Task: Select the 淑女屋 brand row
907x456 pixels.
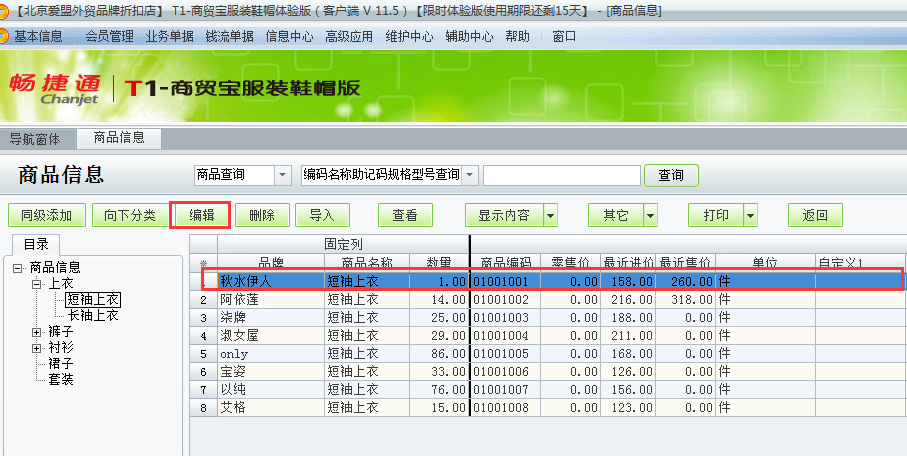Action: pyautogui.click(x=271, y=336)
